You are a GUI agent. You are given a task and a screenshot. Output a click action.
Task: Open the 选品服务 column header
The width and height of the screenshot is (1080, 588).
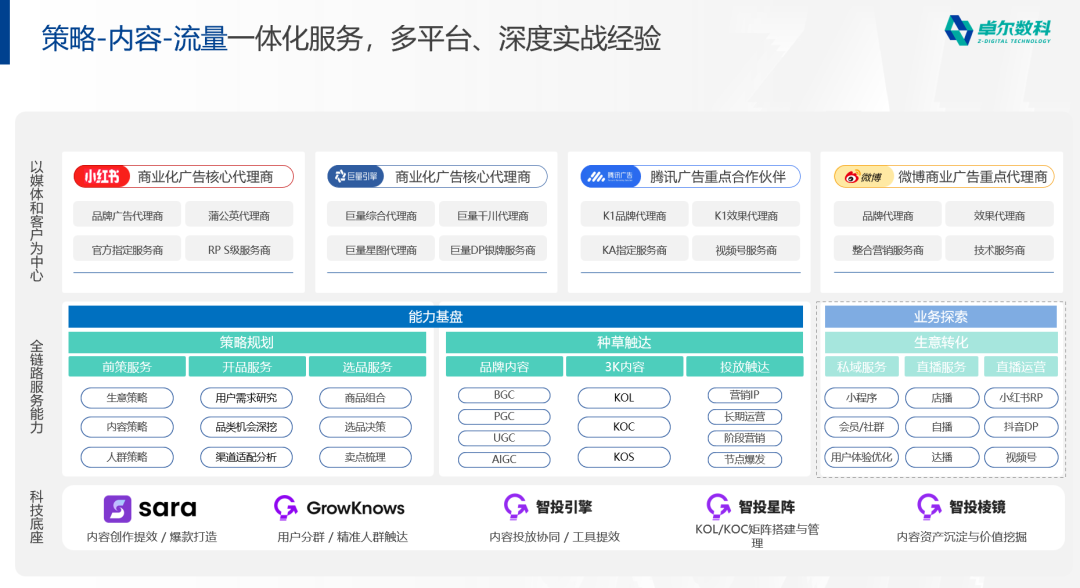(367, 367)
